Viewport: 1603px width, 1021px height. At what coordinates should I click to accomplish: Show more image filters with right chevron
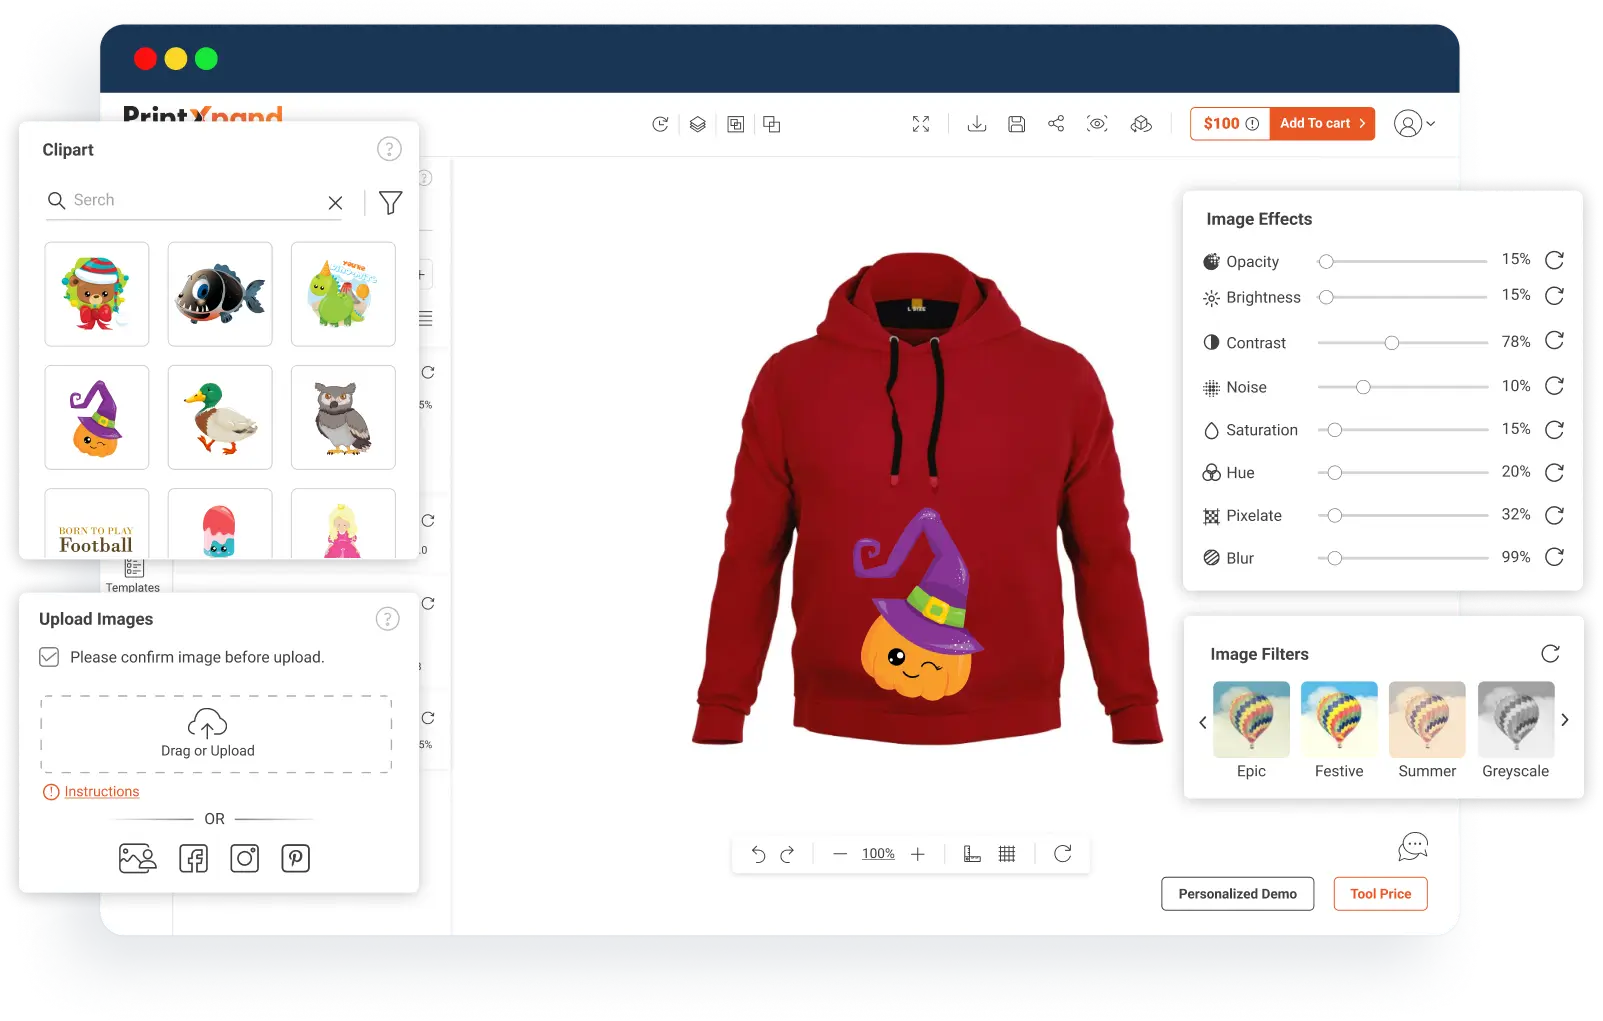(1565, 720)
